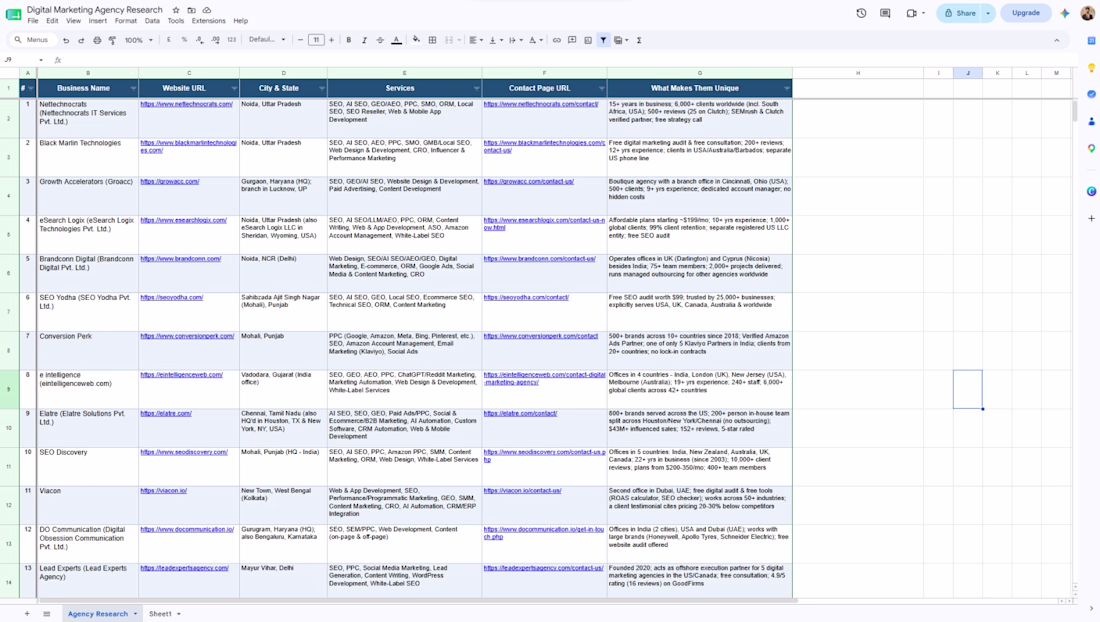Click the Redo icon in toolbar
Image resolution: width=1100 pixels, height=622 pixels.
[x=81, y=40]
